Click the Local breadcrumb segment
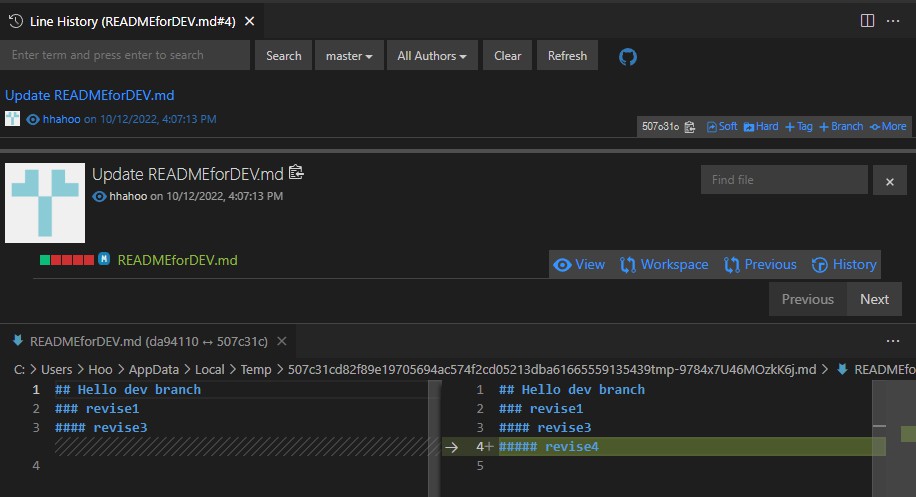Screen dimensions: 916x497 click(210, 370)
